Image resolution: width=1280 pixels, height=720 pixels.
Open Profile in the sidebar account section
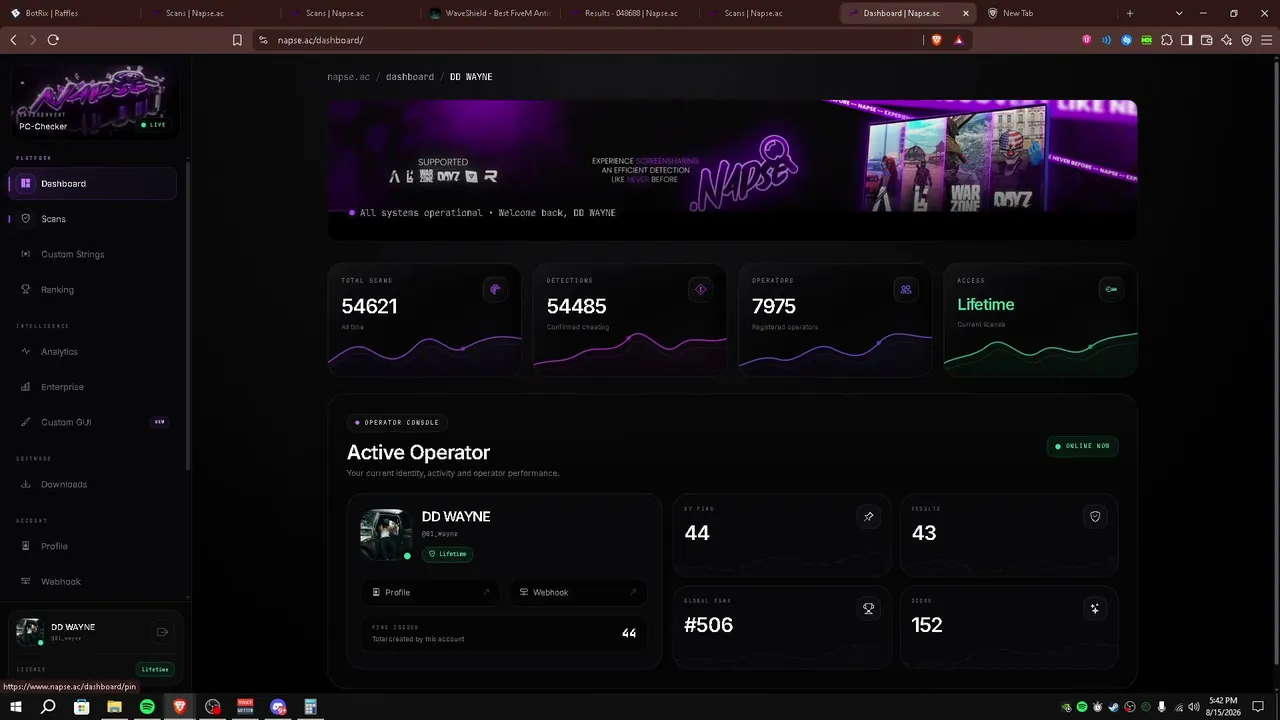click(92, 546)
